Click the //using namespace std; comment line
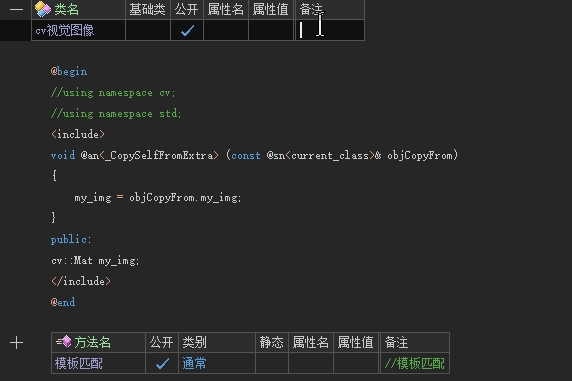 point(116,113)
